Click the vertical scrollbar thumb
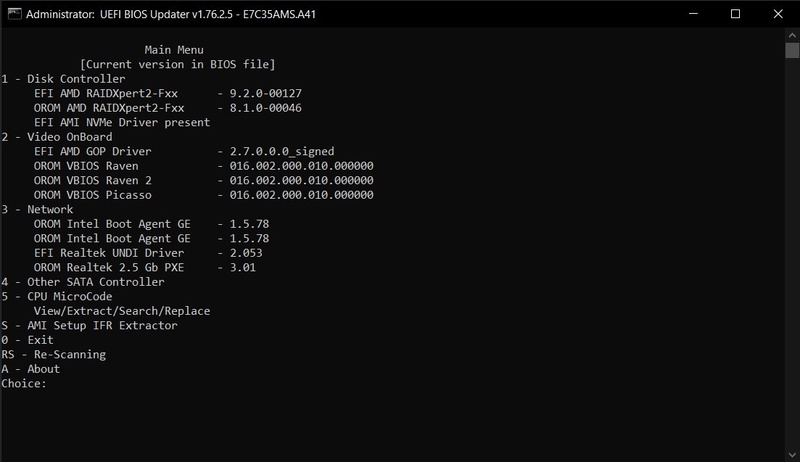The image size is (800, 462). [791, 52]
